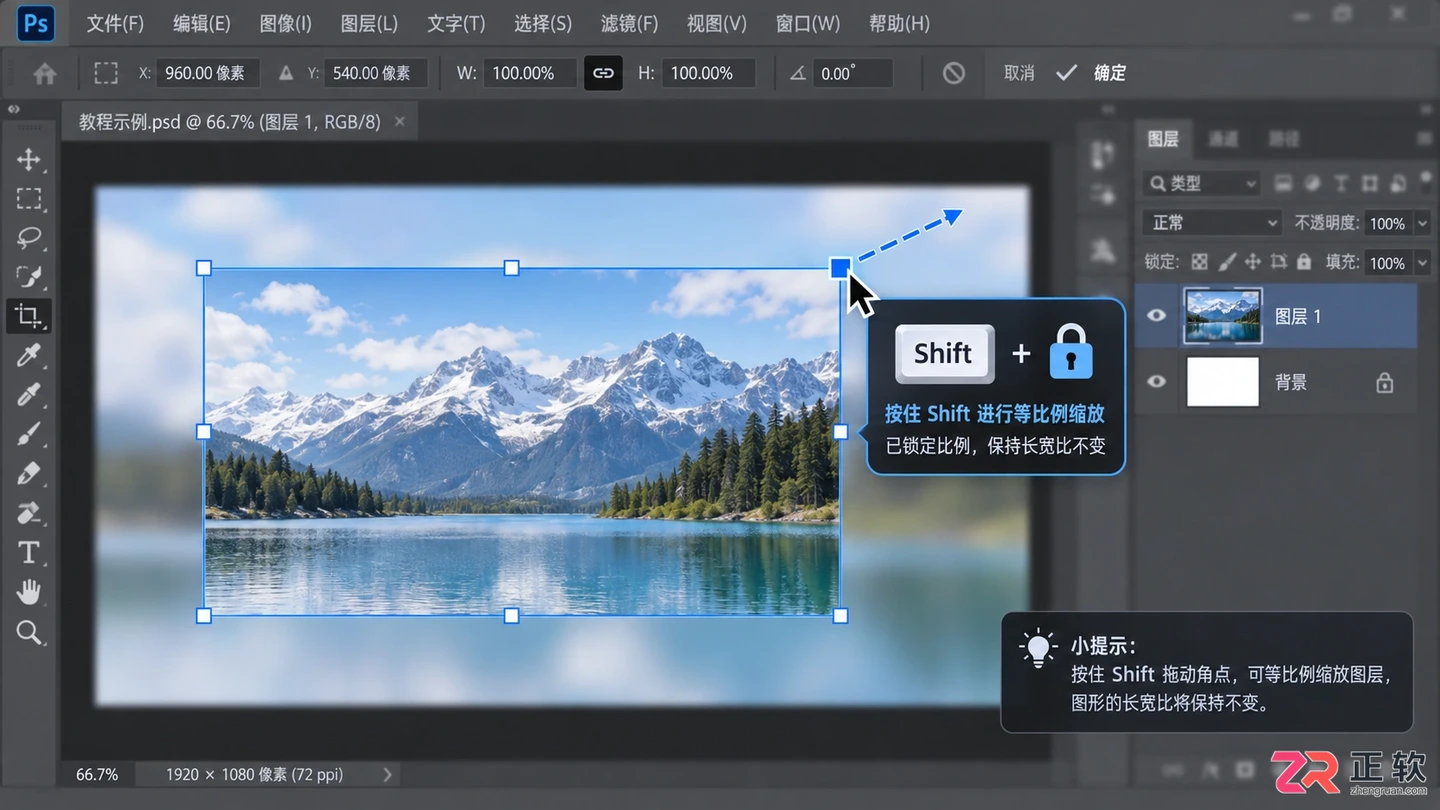Select the Horizontal Type tool
This screenshot has width=1440, height=810.
(x=28, y=552)
